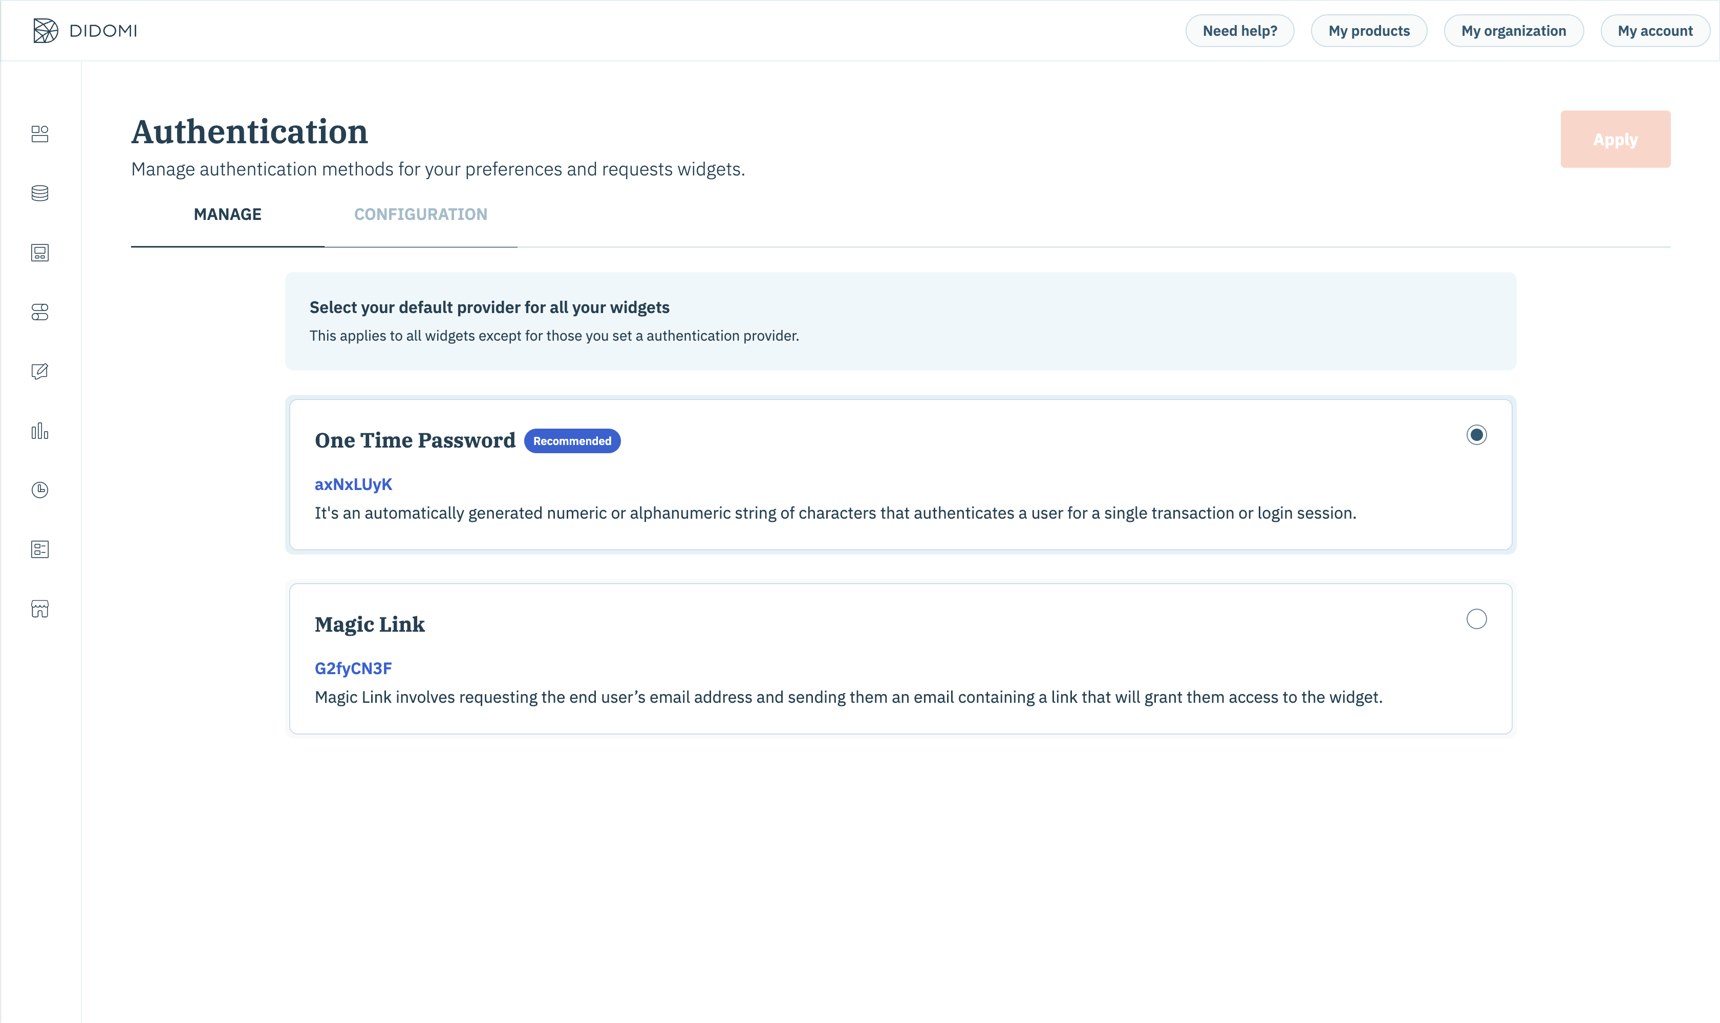Select the Magic Link radio button

pyautogui.click(x=1476, y=619)
